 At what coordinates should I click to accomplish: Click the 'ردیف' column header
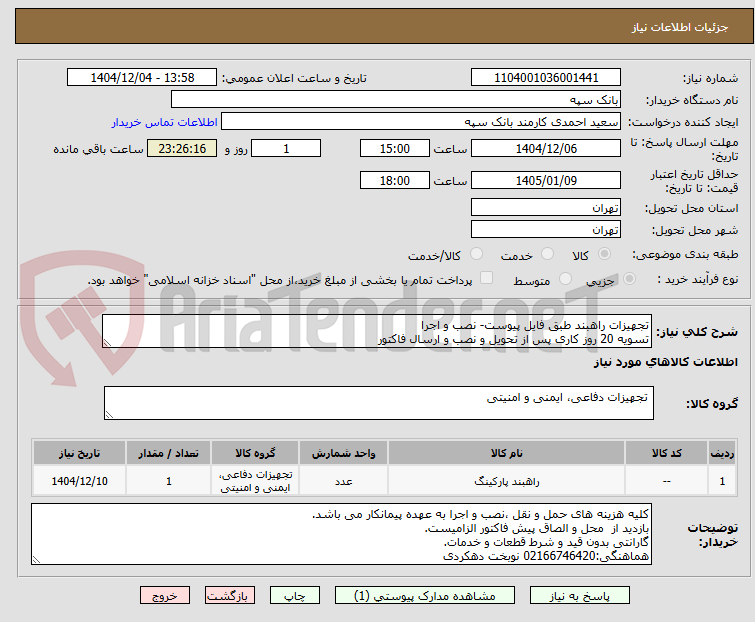point(722,453)
